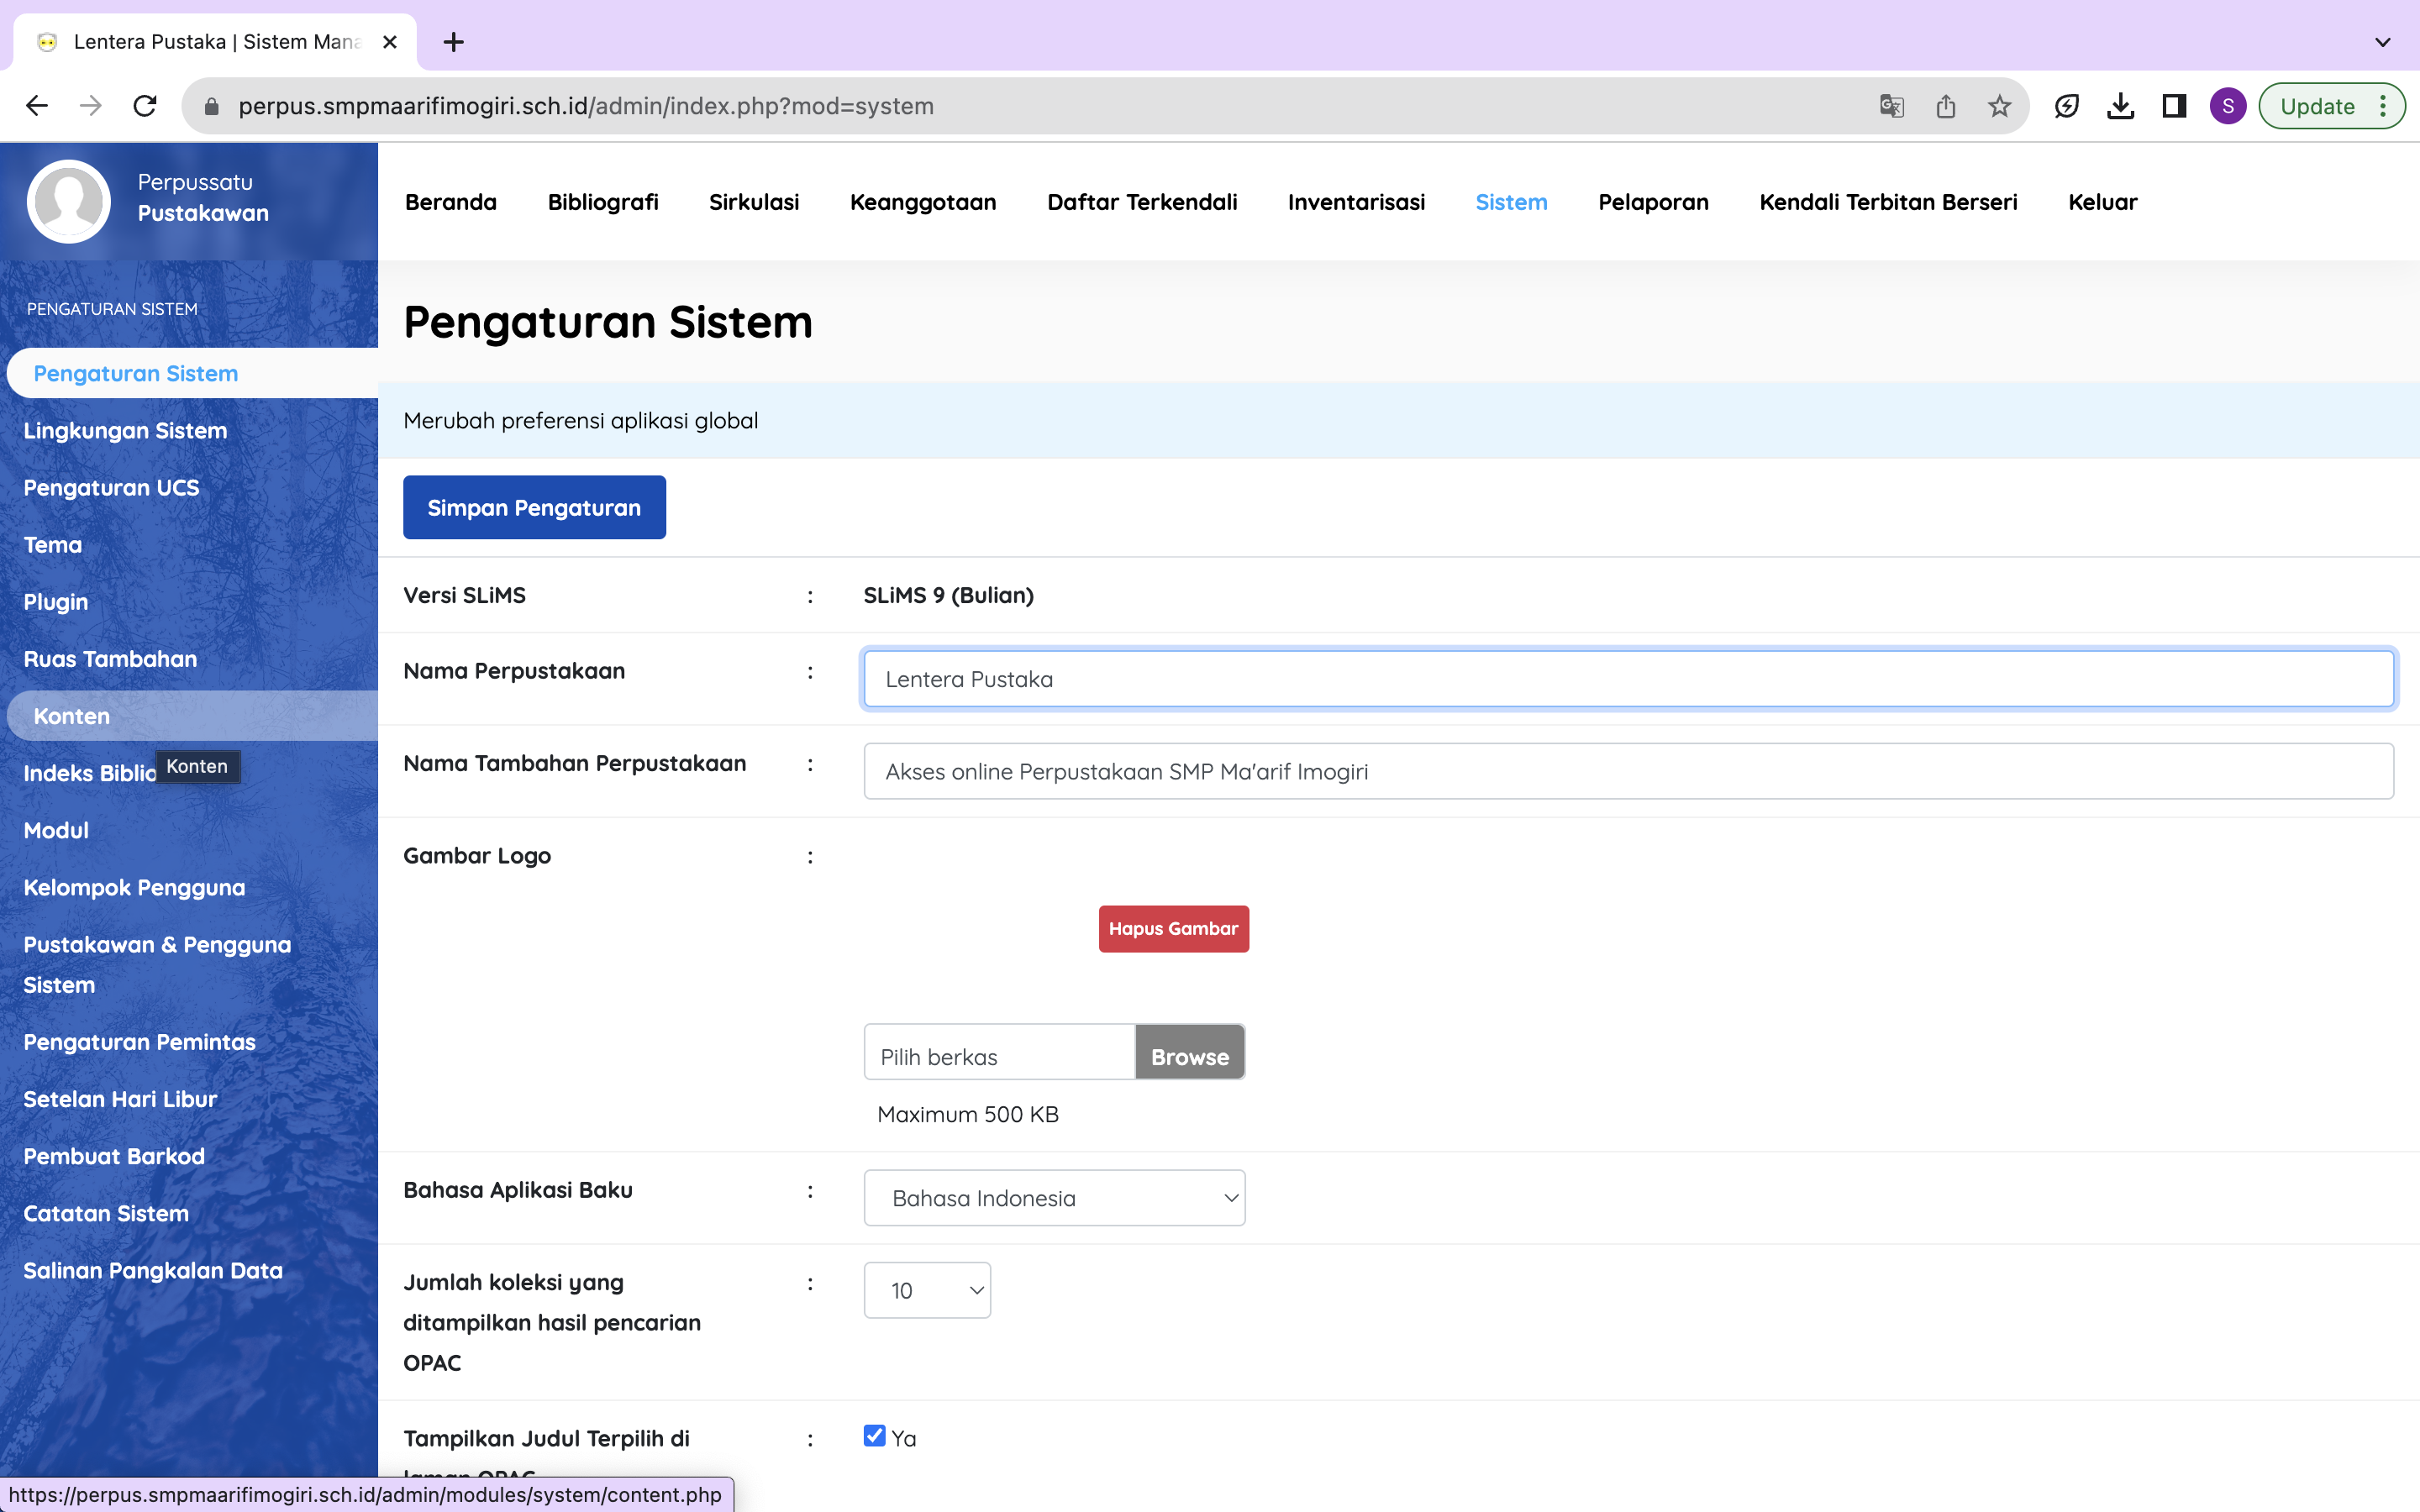Open the Bibliografi menu

[603, 202]
